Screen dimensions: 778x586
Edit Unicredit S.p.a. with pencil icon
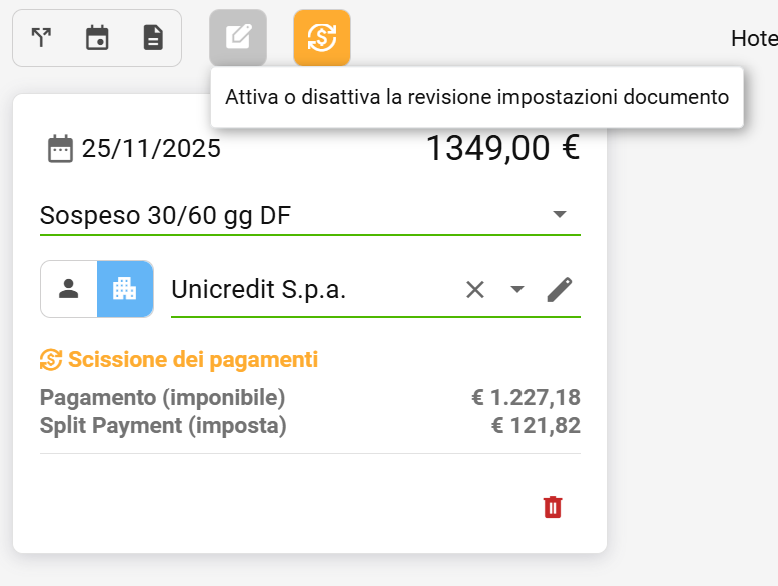tap(560, 290)
